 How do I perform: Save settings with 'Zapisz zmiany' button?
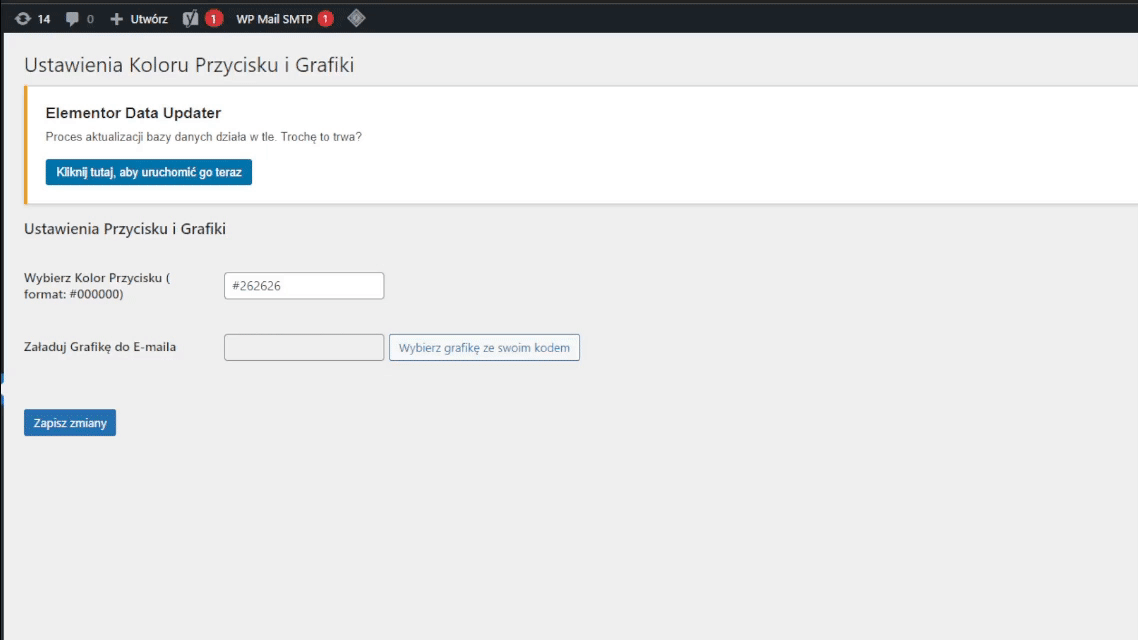click(70, 423)
